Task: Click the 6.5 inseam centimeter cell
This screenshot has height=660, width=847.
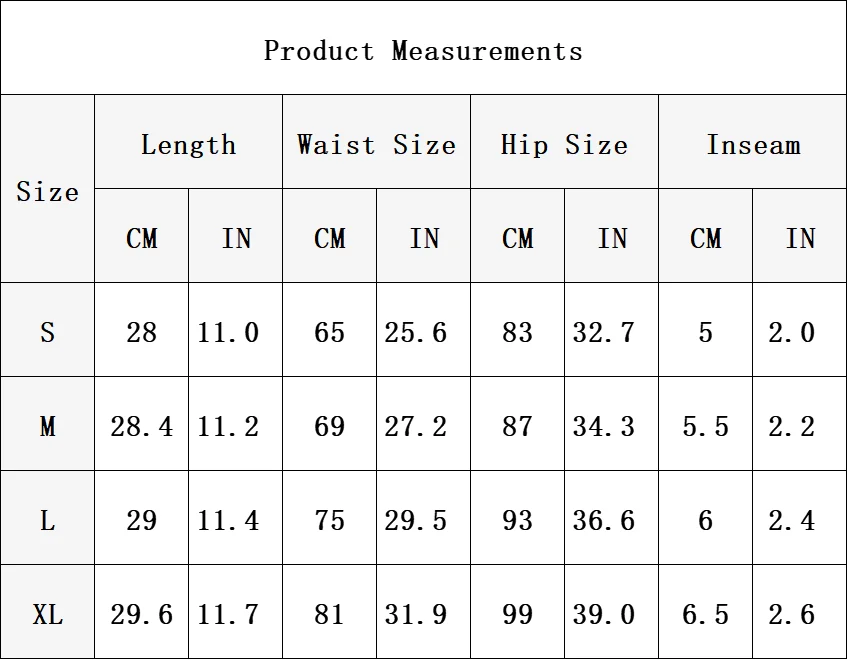Action: point(705,611)
